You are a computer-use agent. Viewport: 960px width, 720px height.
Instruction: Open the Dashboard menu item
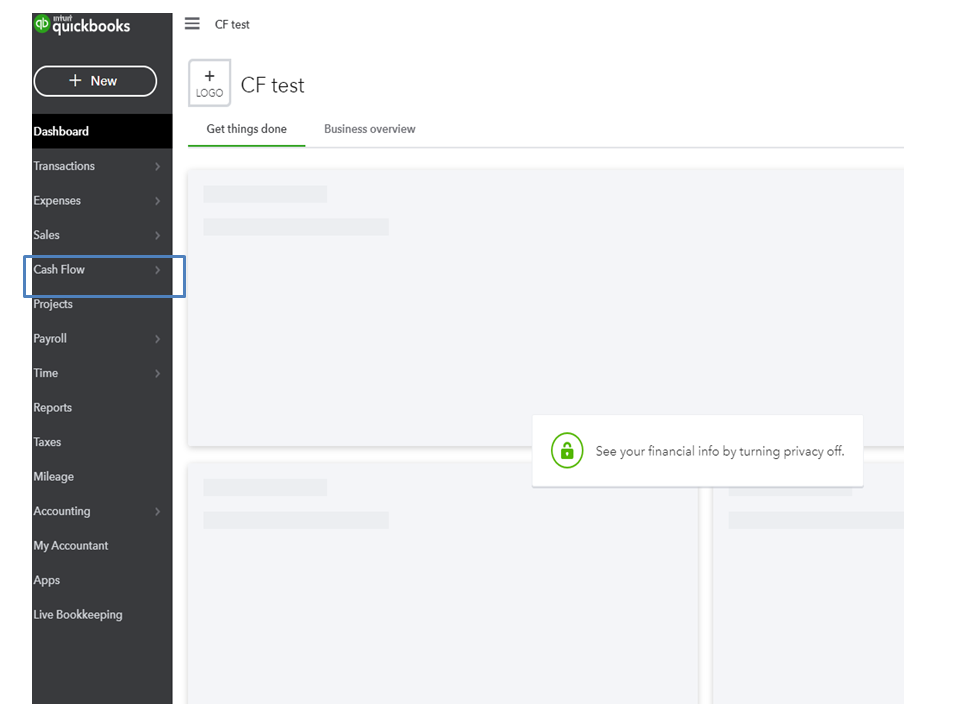coord(102,131)
